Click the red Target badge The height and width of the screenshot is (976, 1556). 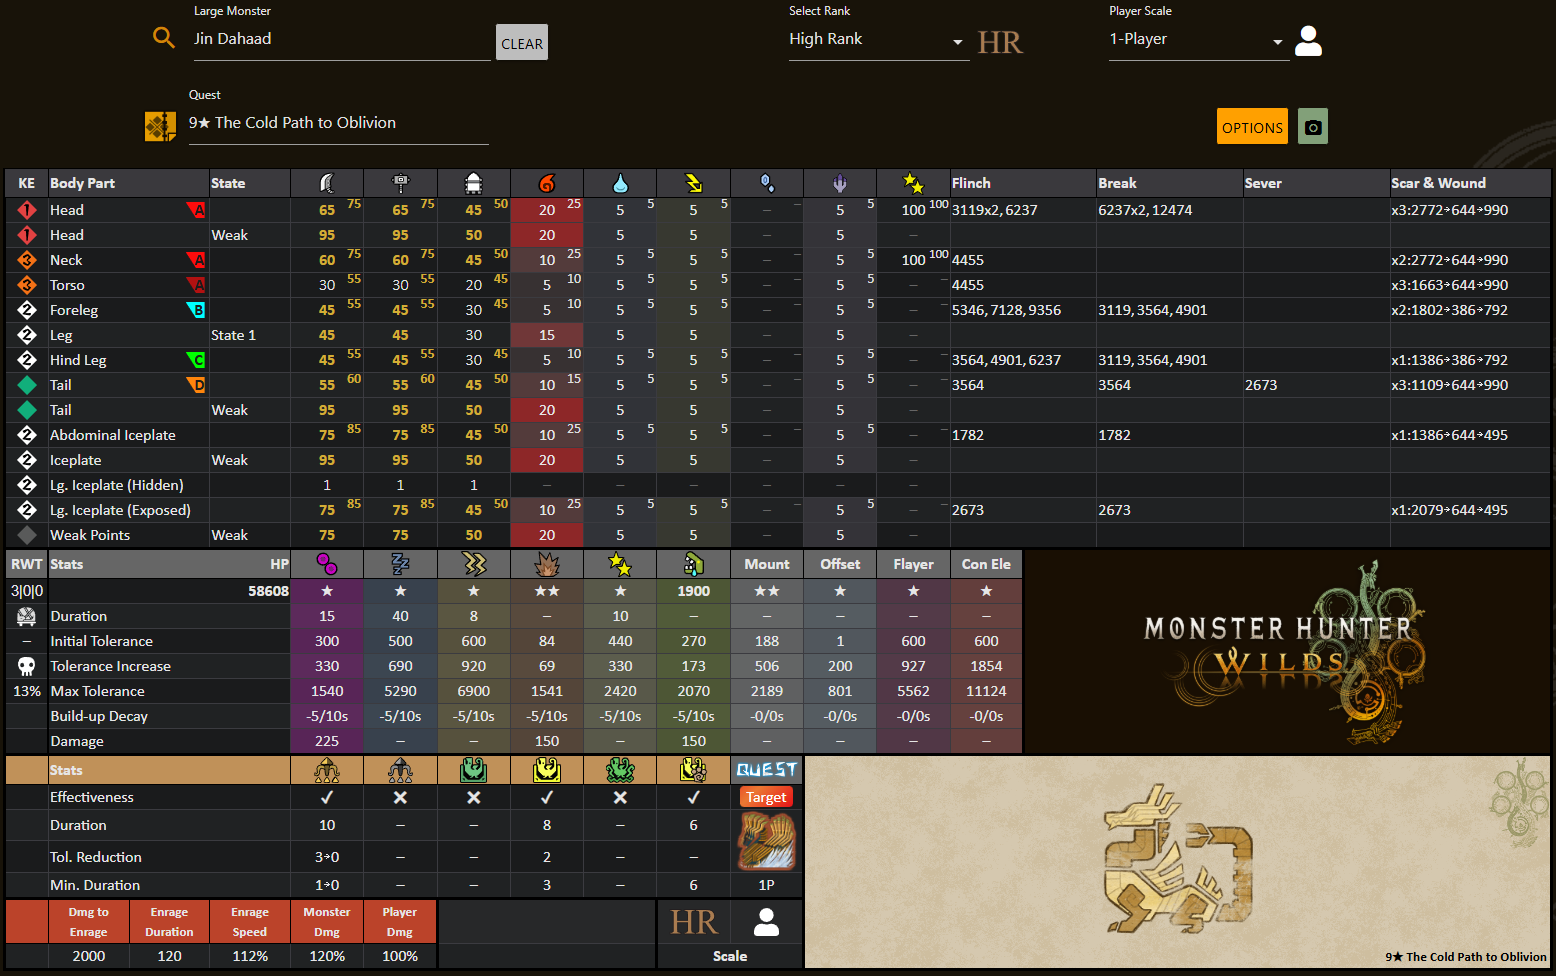click(766, 797)
